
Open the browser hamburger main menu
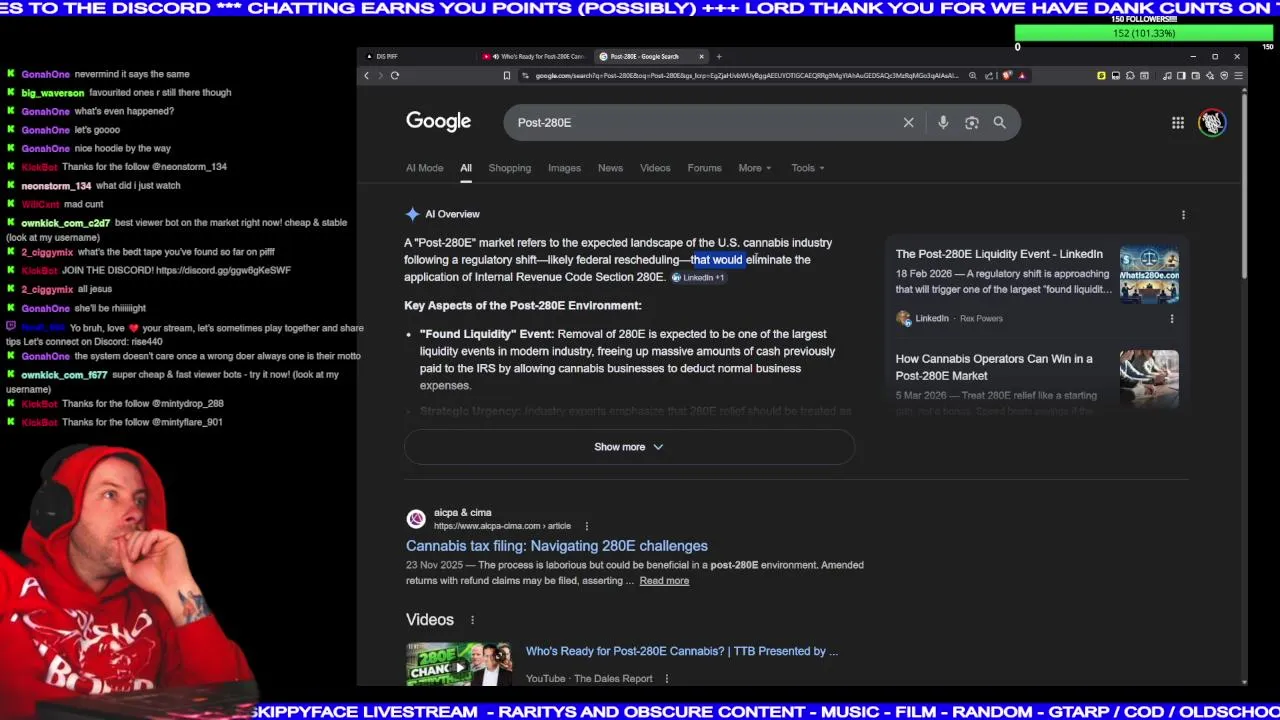(1238, 76)
